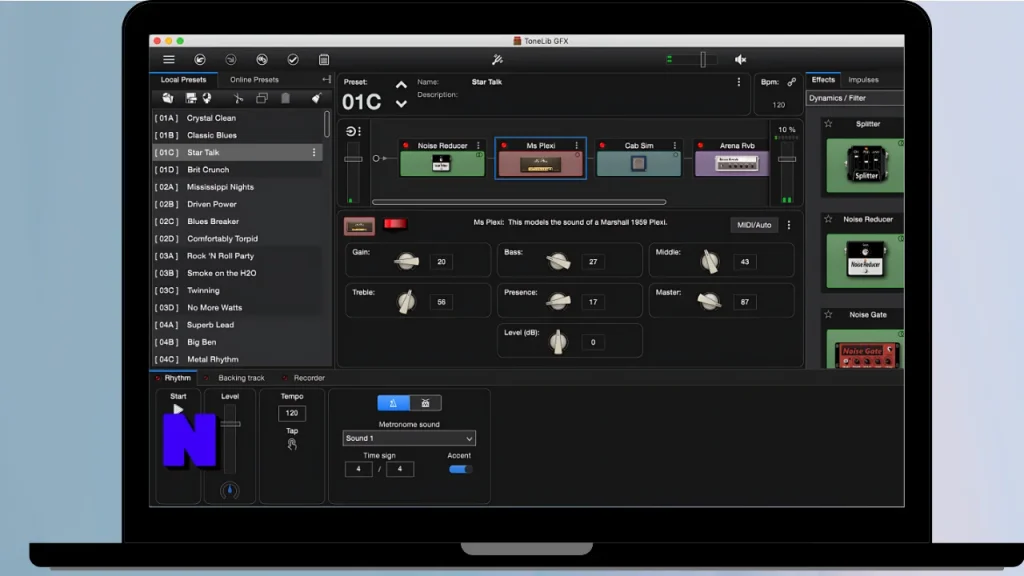Start rhythm with play button
The height and width of the screenshot is (576, 1024).
(x=178, y=409)
